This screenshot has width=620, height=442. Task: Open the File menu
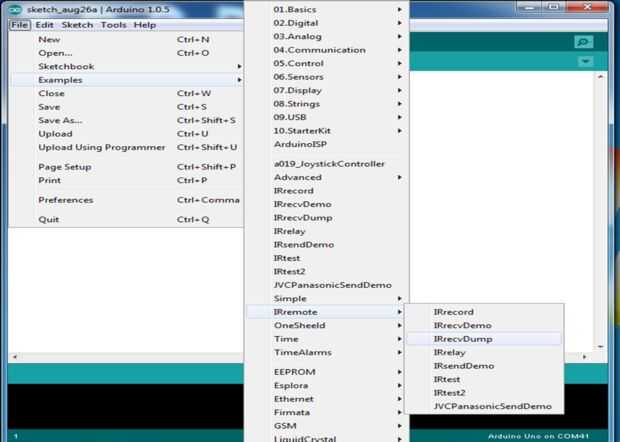20,25
